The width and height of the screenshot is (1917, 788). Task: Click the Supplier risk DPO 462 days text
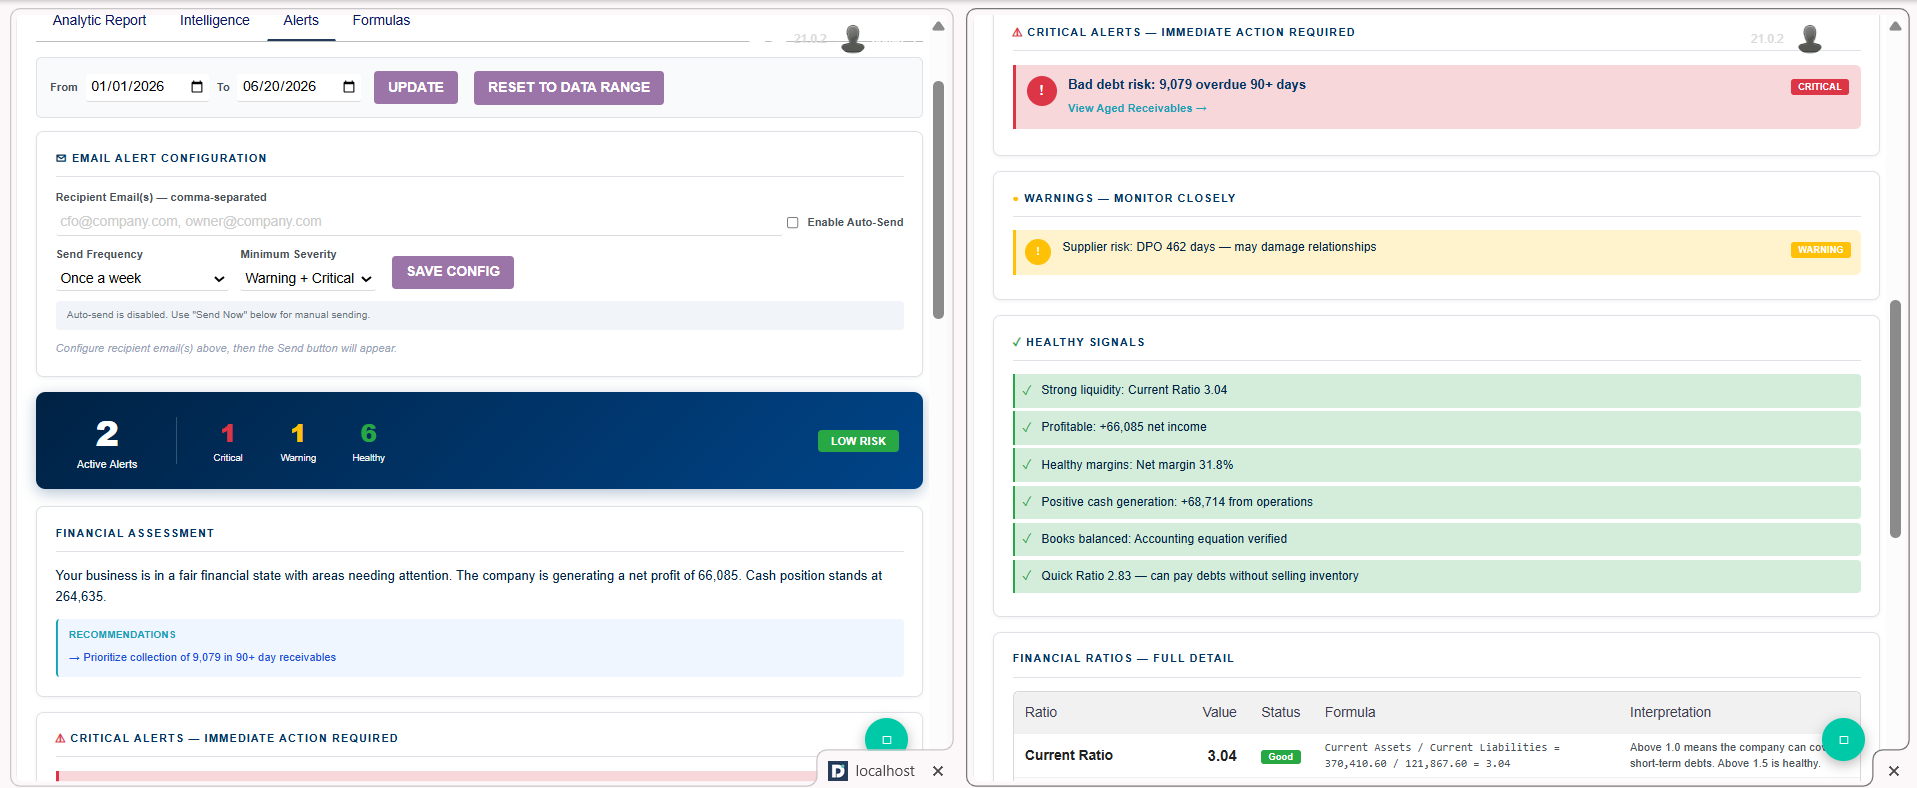1219,247
